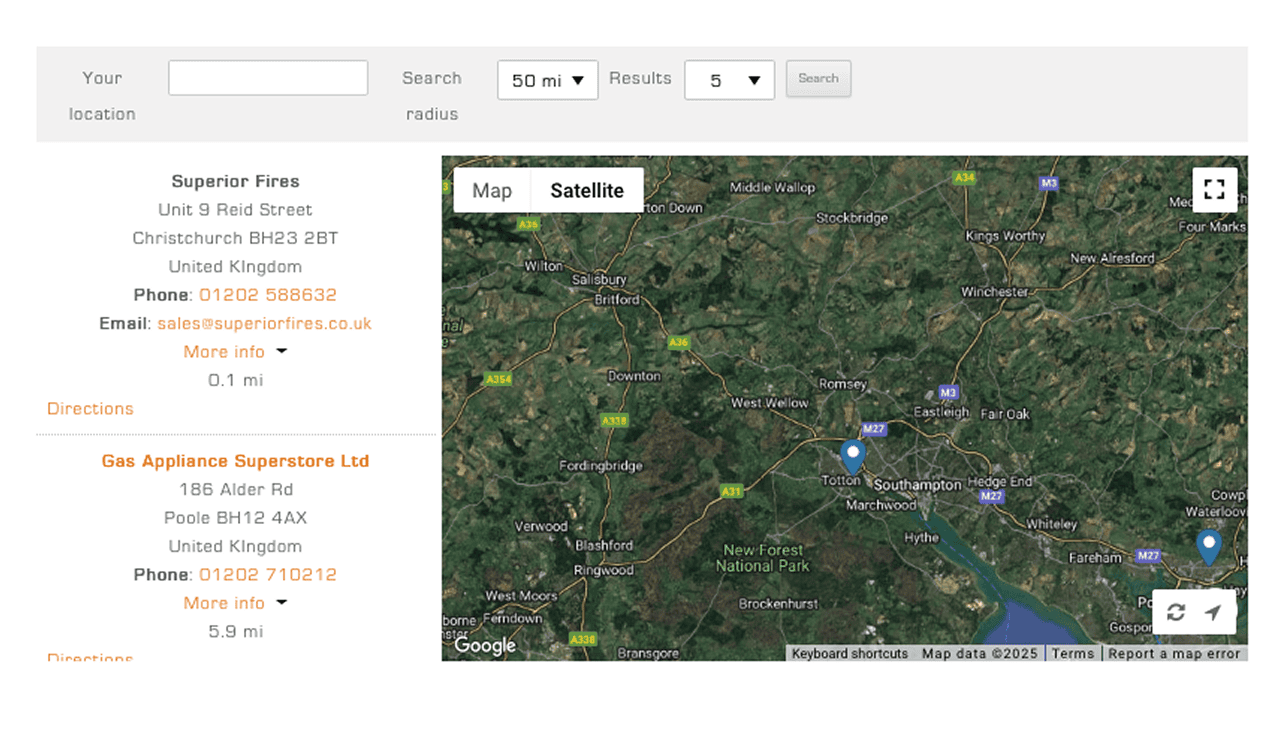Expand More info for Gas Appliance Superstore
The height and width of the screenshot is (736, 1280).
tap(234, 603)
